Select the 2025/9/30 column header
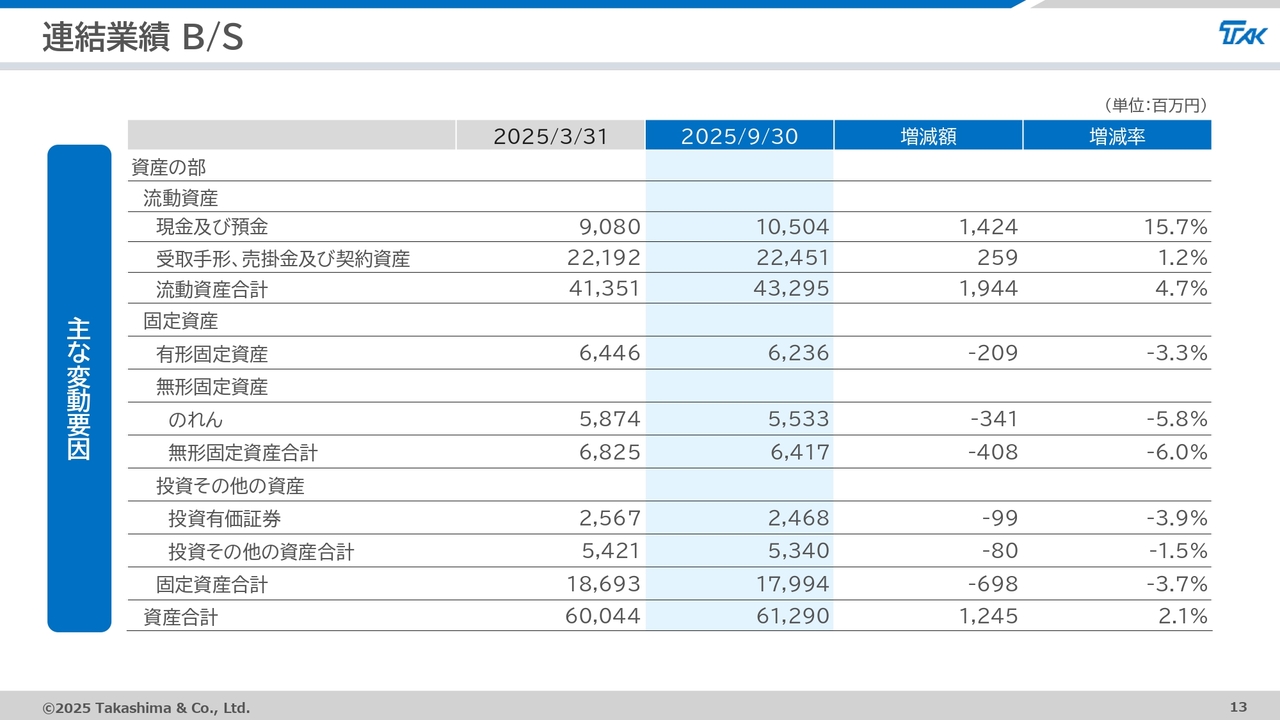 coord(739,136)
